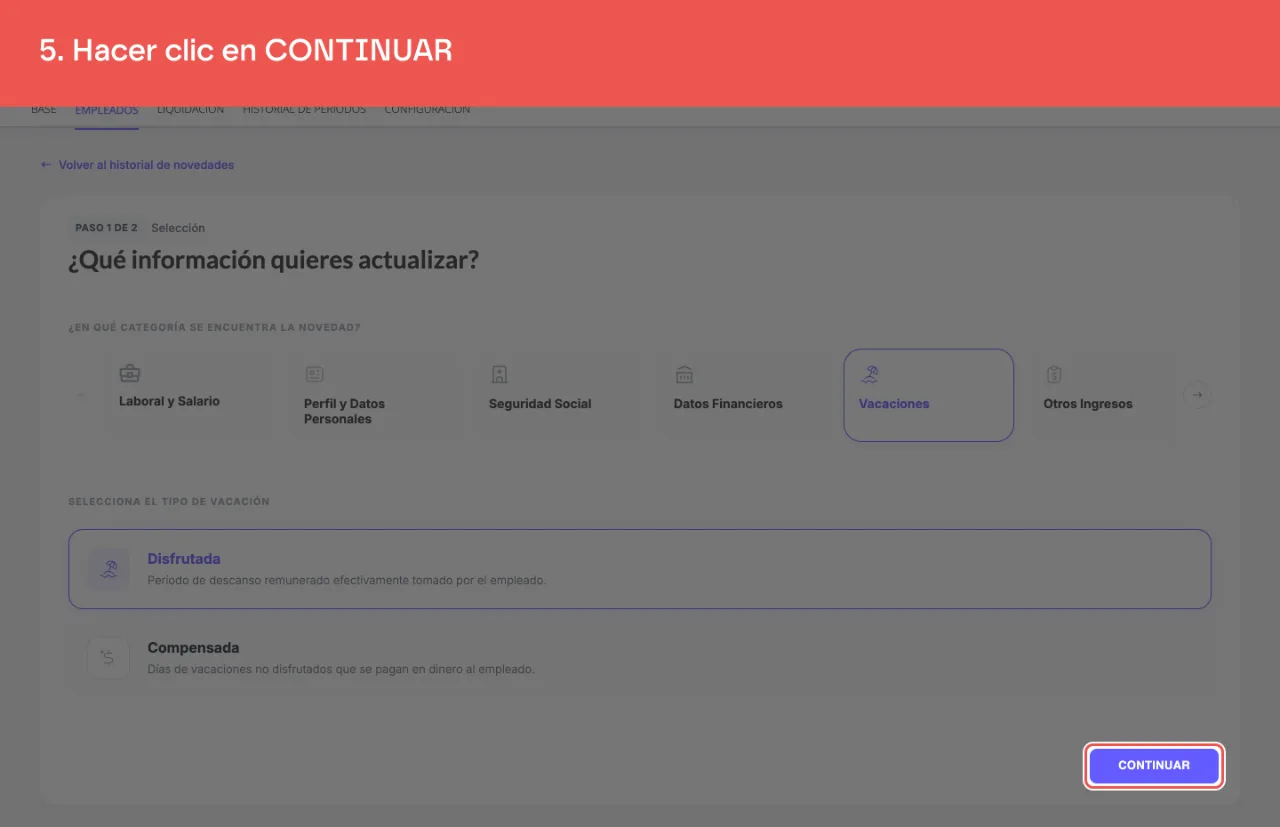Choose the Otros Ingresos category card
The height and width of the screenshot is (827, 1280).
coord(1104,394)
